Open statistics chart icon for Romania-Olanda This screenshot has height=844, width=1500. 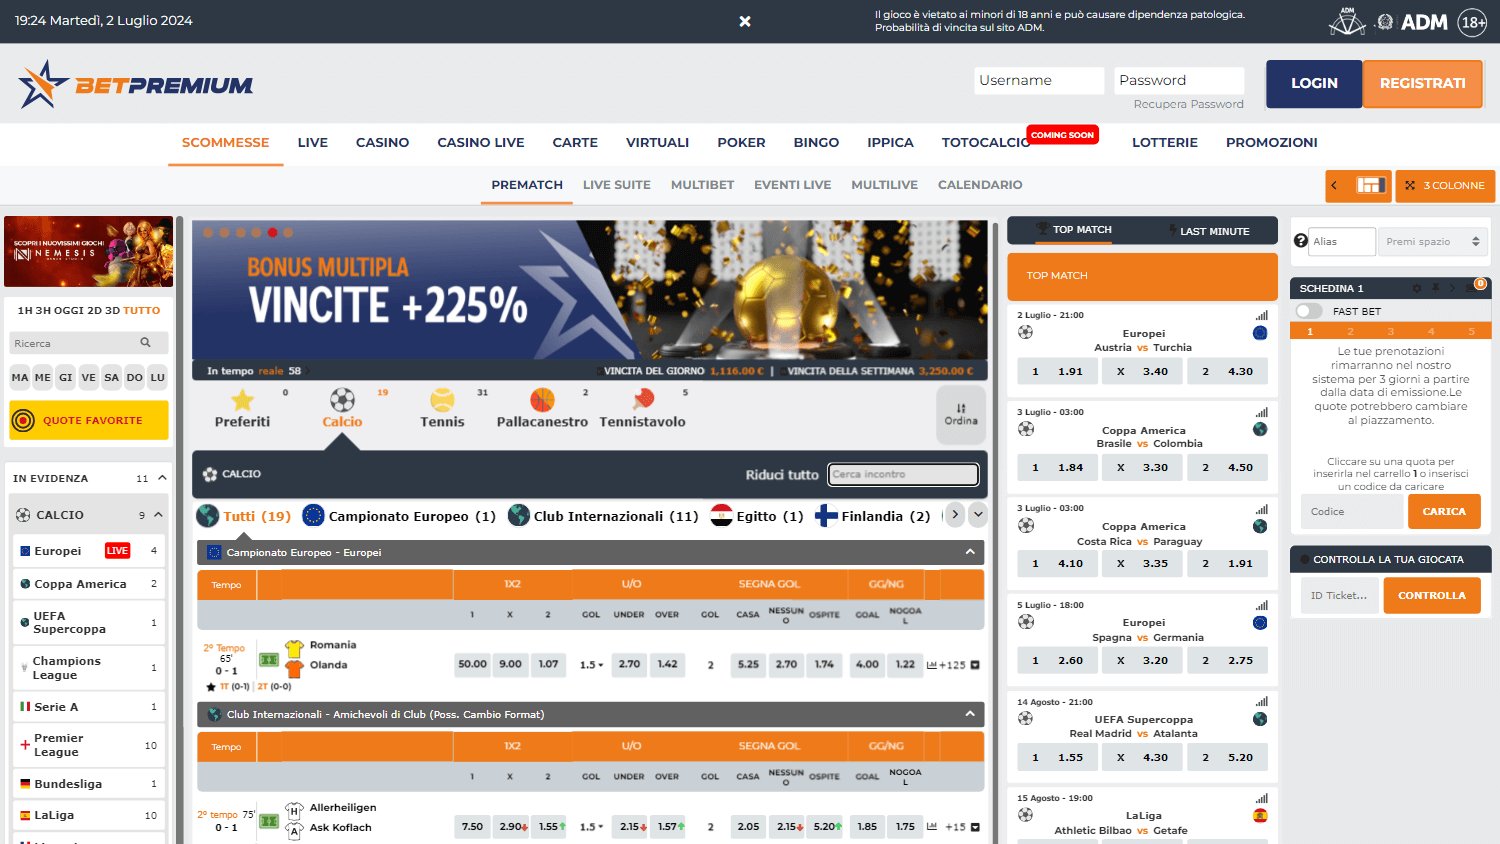tap(932, 664)
